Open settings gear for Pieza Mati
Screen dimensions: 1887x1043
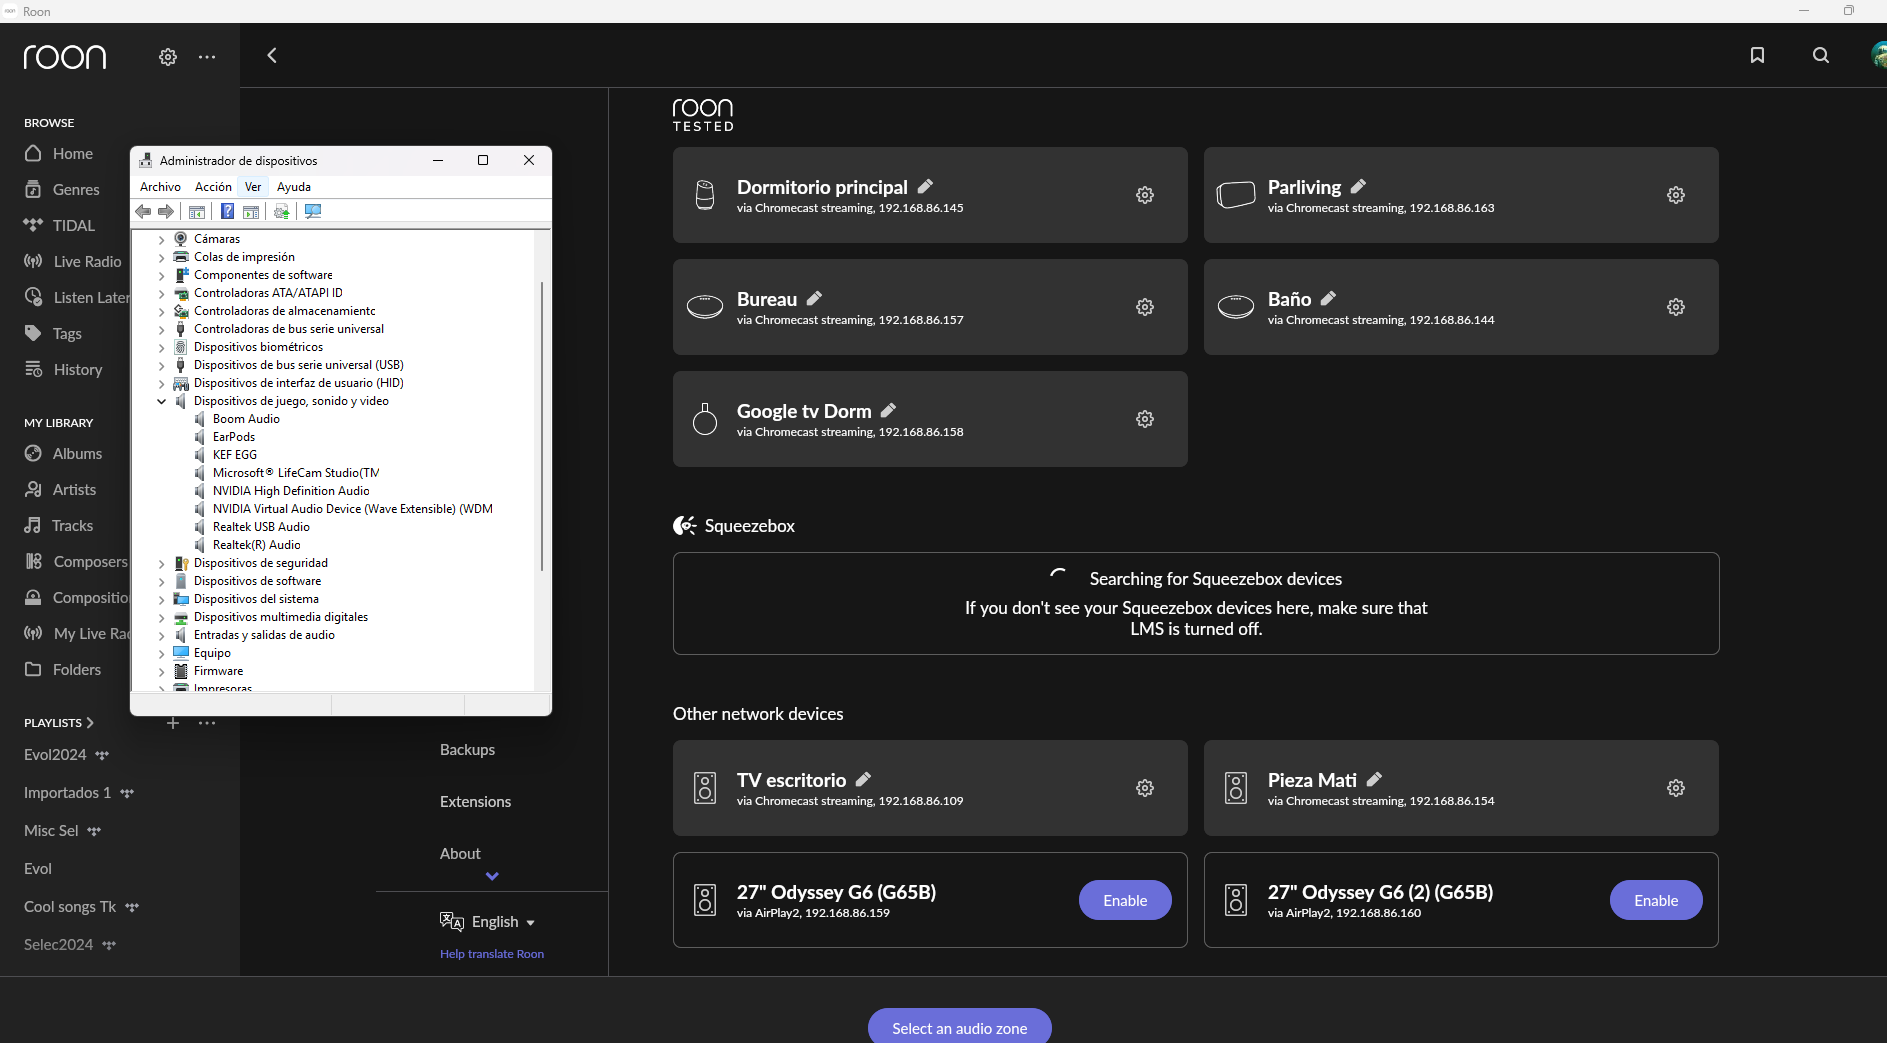click(x=1676, y=788)
